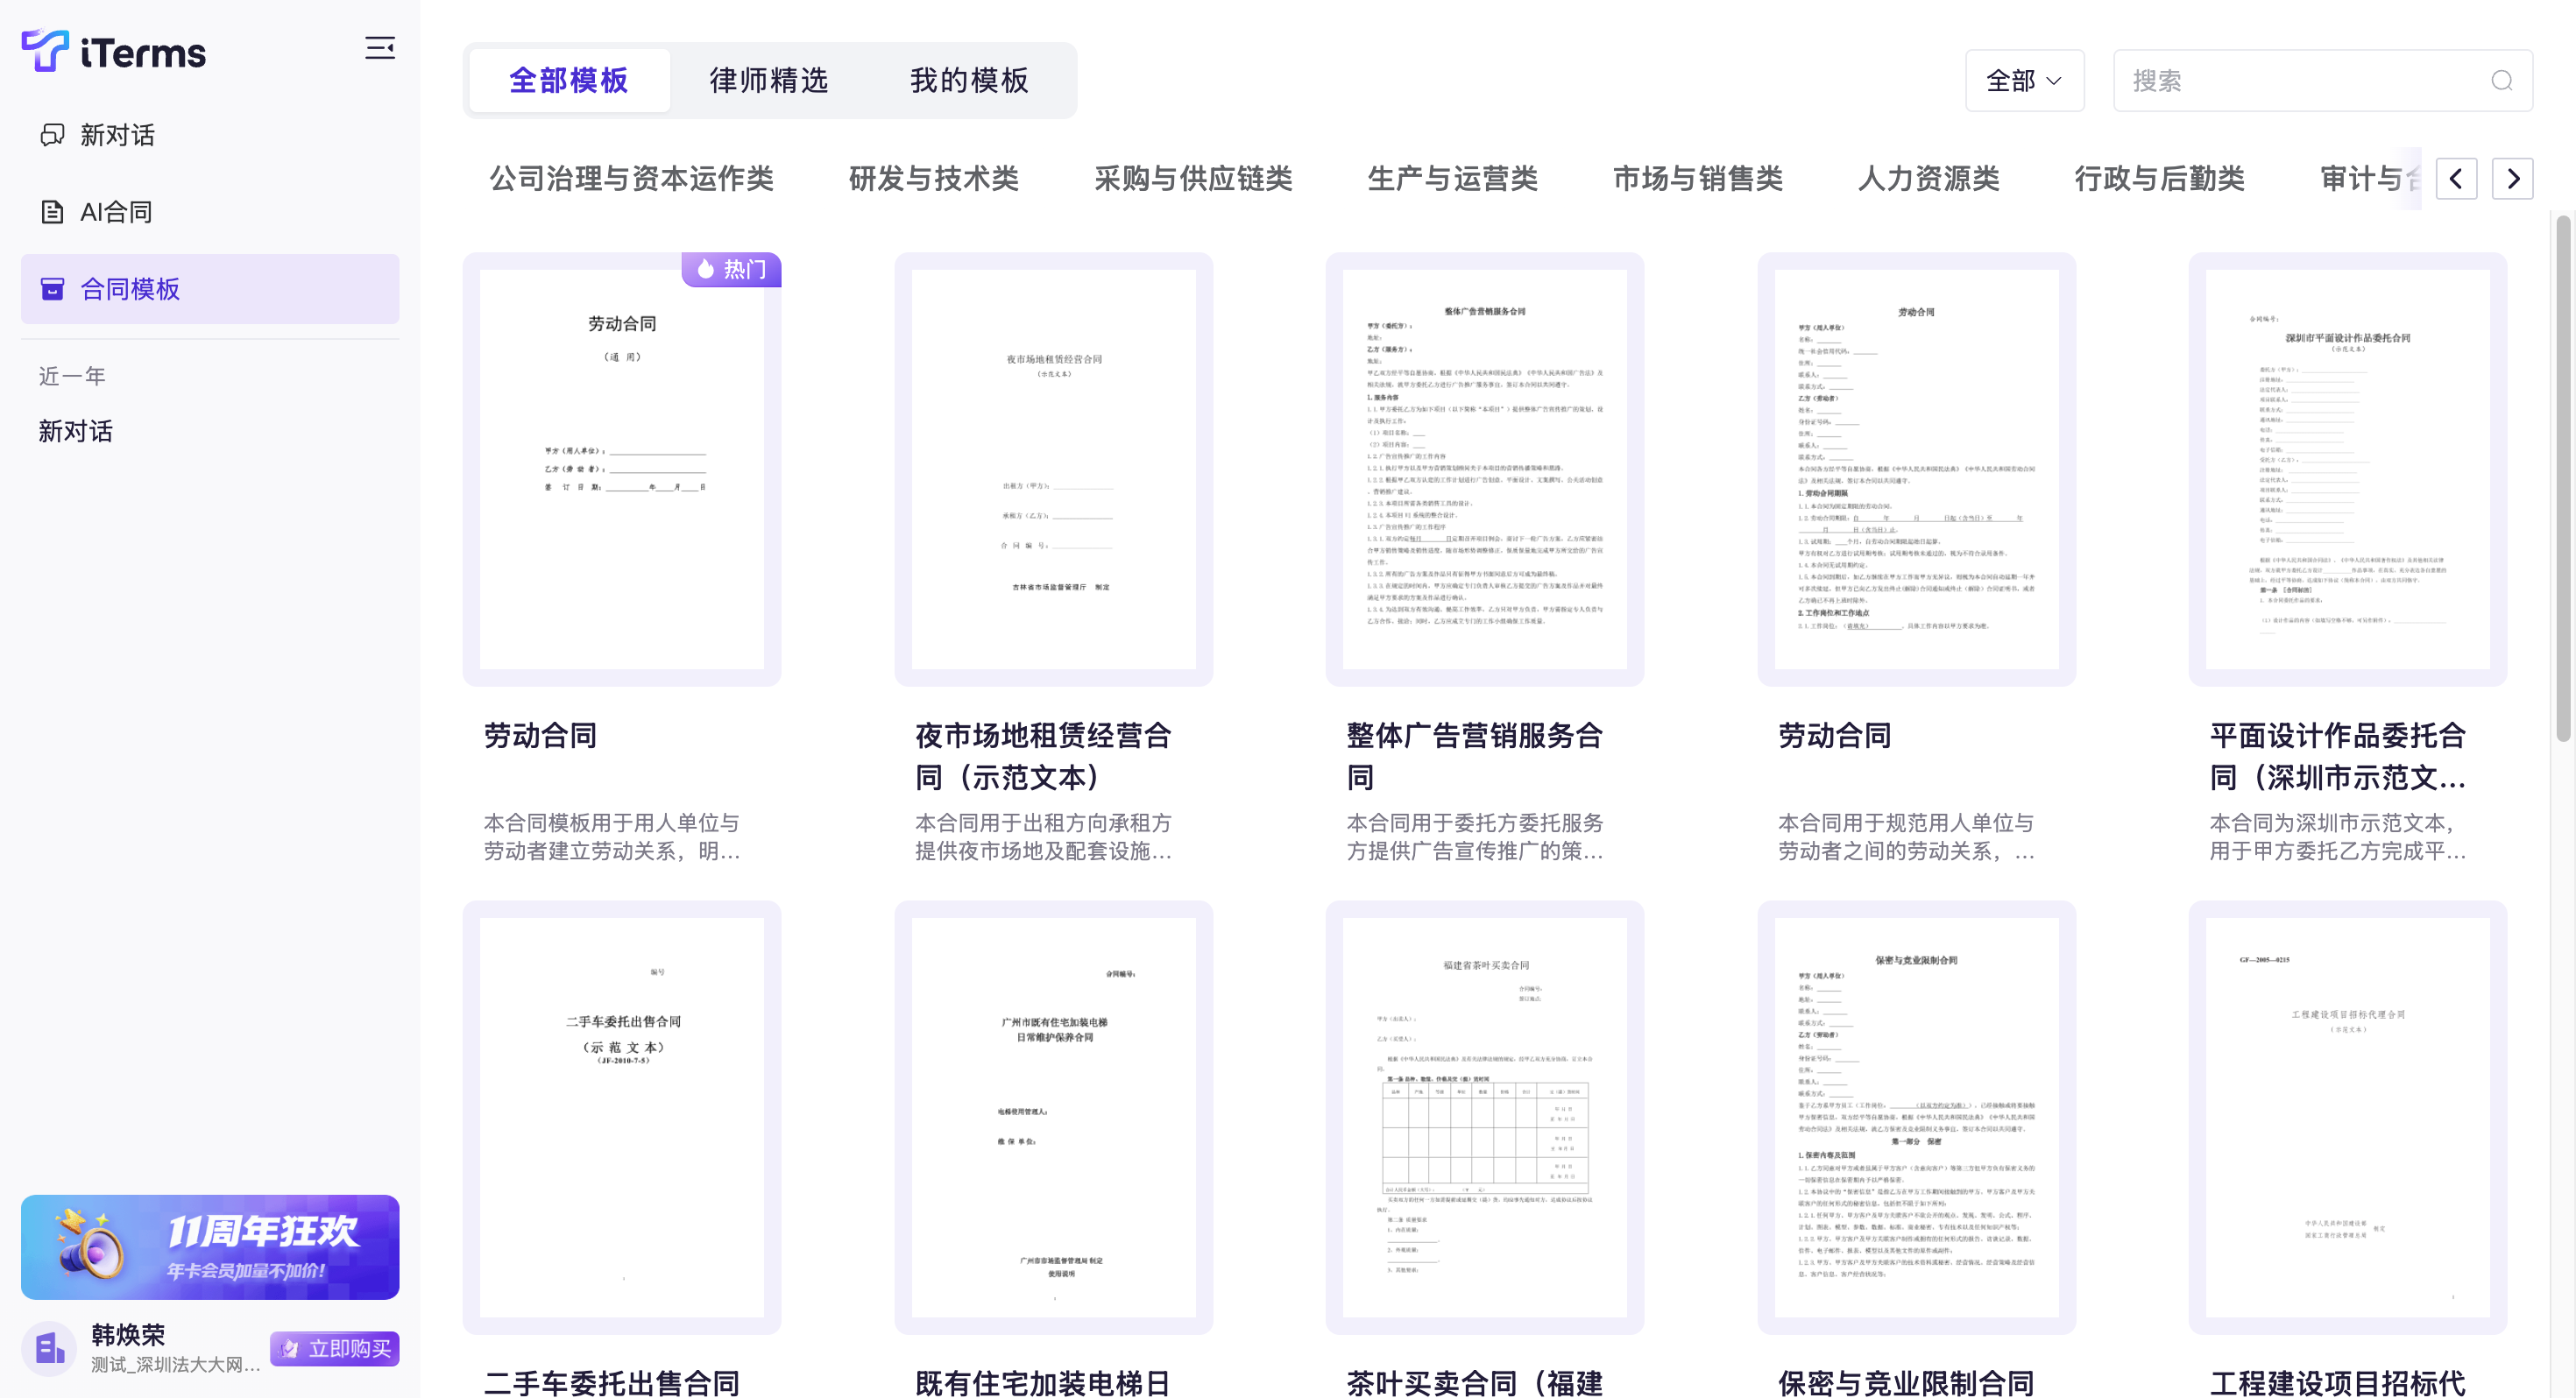
Task: Collapse sidebar with the menu toggle icon
Action: (379, 48)
